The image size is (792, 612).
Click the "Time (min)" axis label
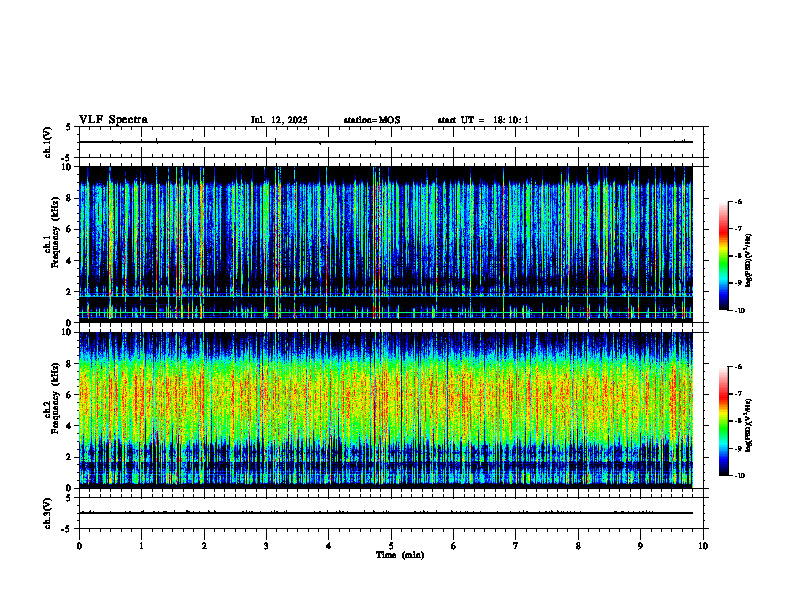[400, 555]
